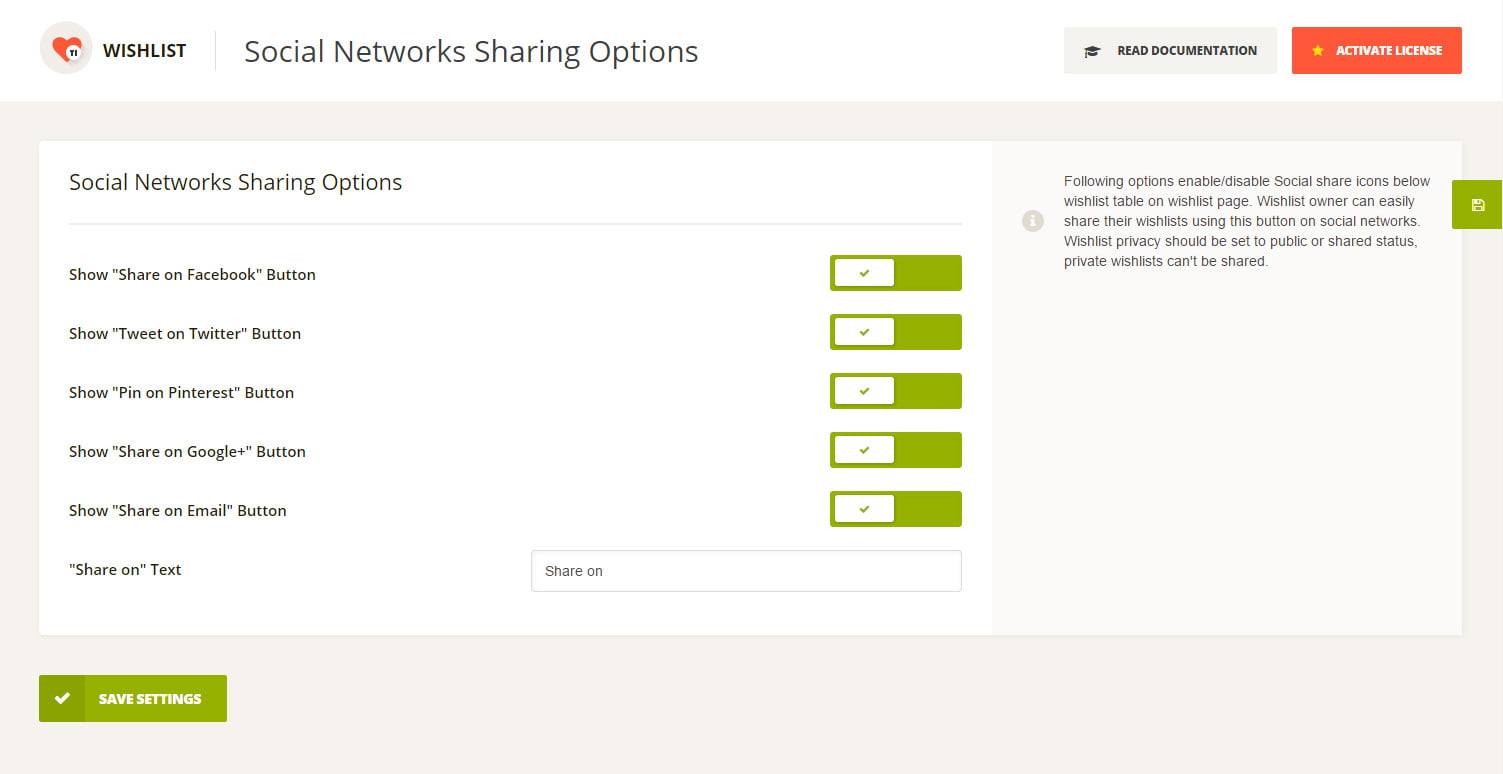Save changes with Save Settings button
Viewport: 1503px width, 774px height.
[x=133, y=698]
